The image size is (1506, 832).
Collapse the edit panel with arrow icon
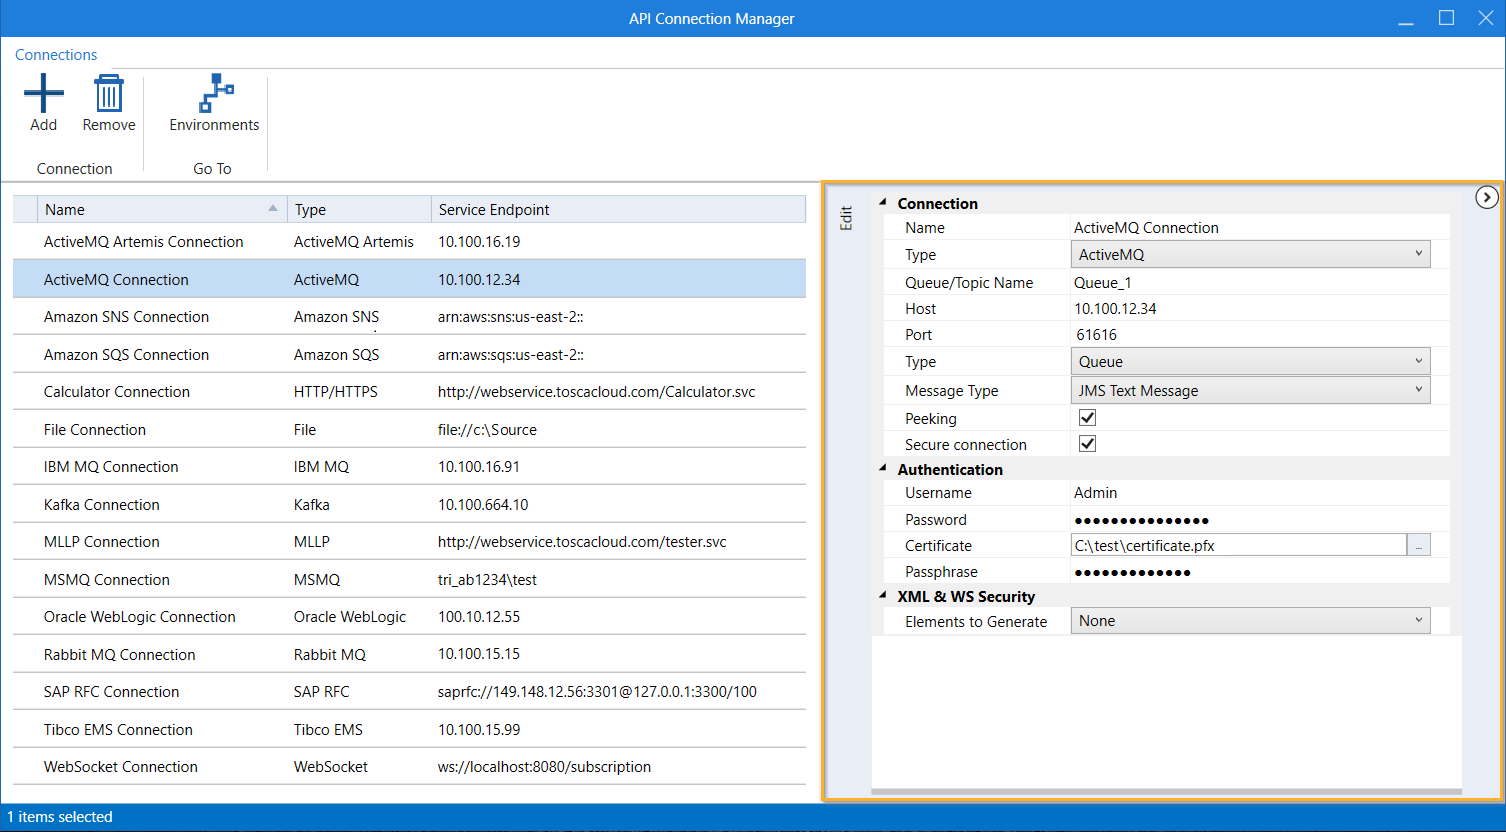[1487, 198]
